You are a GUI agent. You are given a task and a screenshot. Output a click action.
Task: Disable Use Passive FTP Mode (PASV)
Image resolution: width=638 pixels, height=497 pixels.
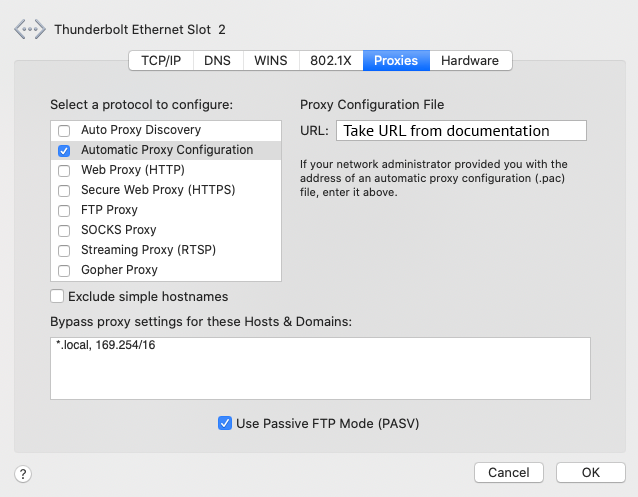[x=225, y=423]
